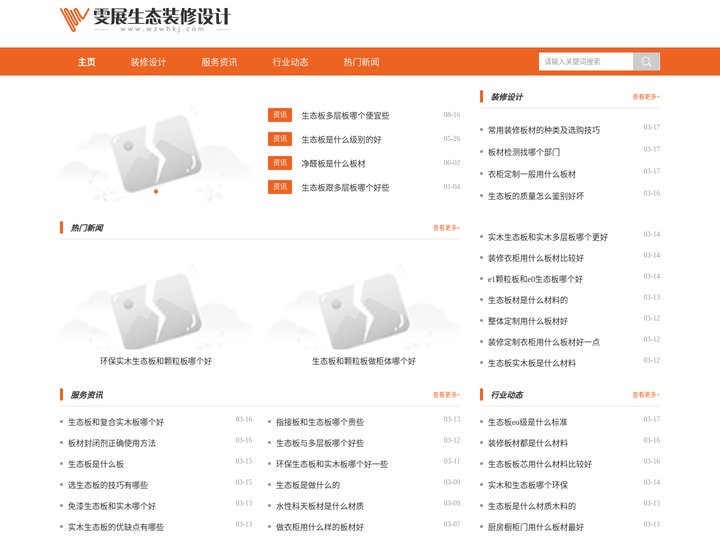The height and width of the screenshot is (540, 720).
Task: Click 查看更多 in the 装修设计 sidebar header
Action: [x=646, y=97]
